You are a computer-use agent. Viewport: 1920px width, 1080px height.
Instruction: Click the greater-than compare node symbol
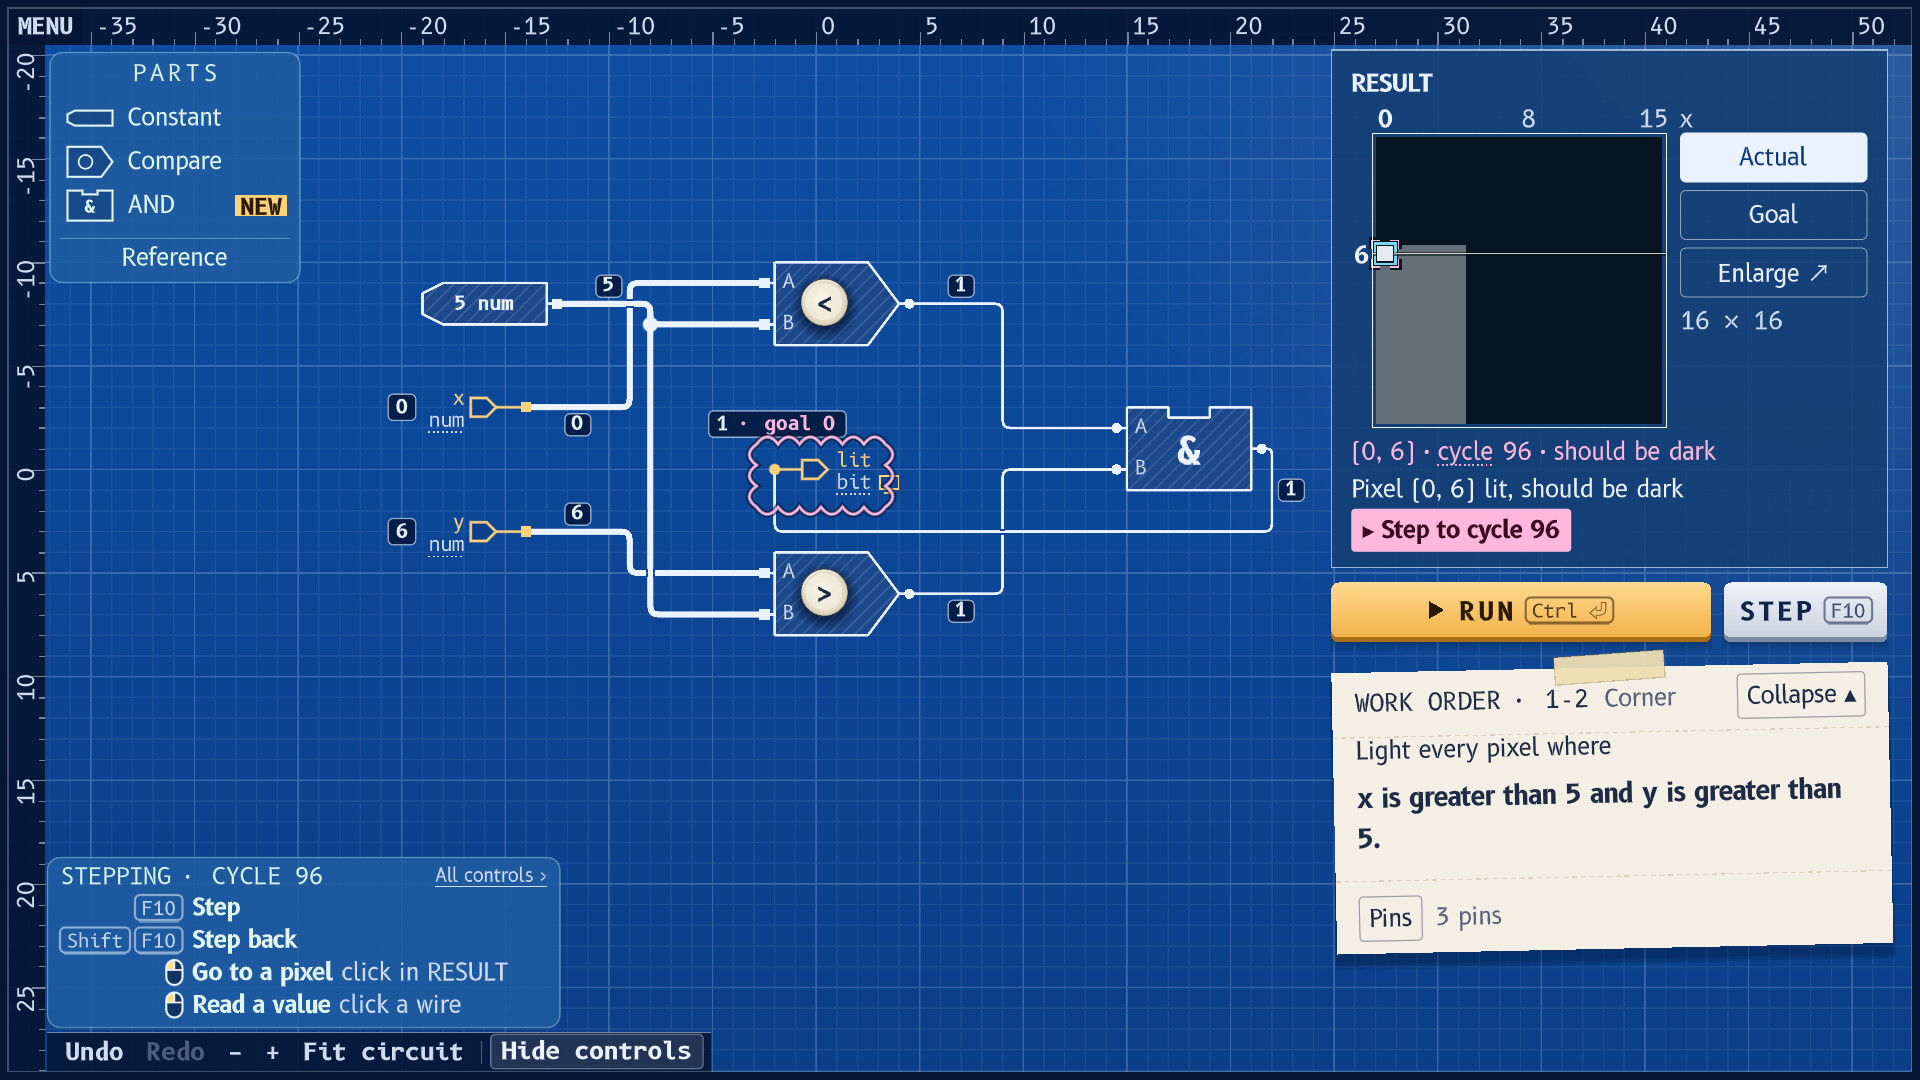click(x=824, y=594)
